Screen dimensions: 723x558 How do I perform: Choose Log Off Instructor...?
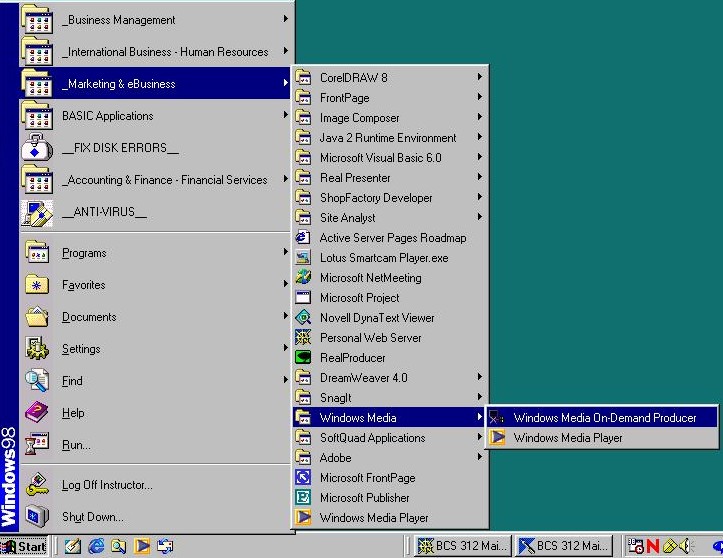tap(155, 485)
